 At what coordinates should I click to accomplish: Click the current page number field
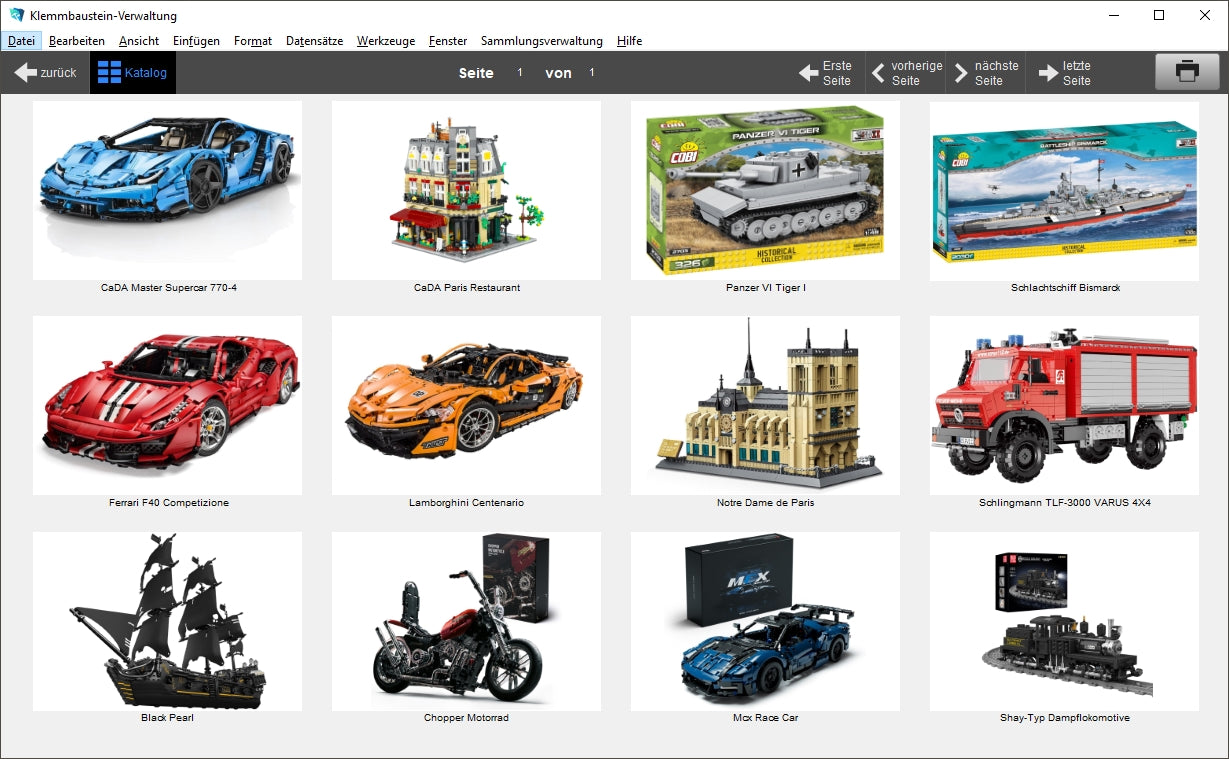point(520,73)
